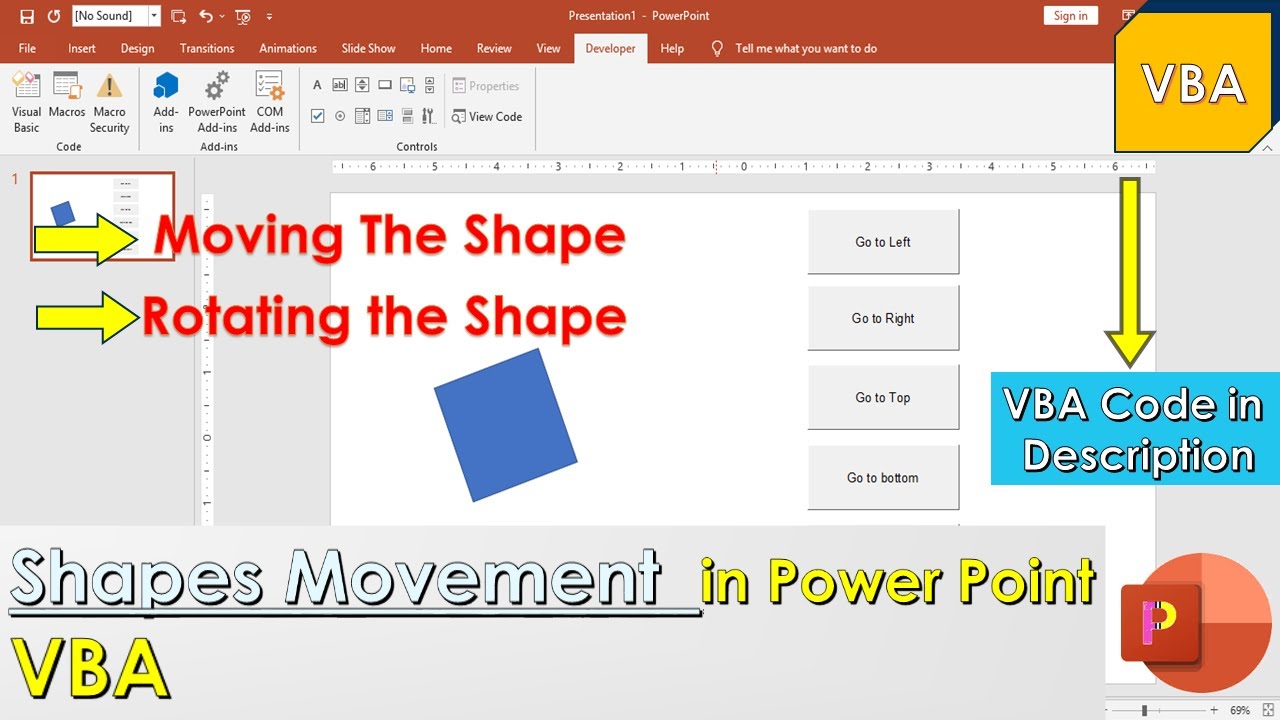
Task: Select the Command Button control icon
Action: (385, 85)
